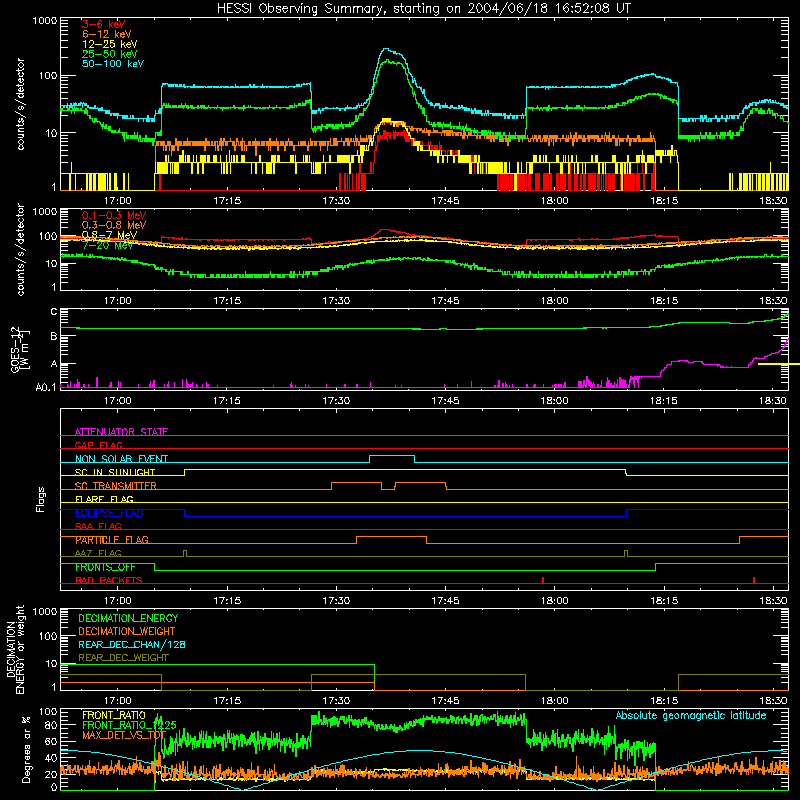The image size is (800, 800).
Task: Click the REAR_DEC_CHAN/128 legend label
Action: [132, 644]
